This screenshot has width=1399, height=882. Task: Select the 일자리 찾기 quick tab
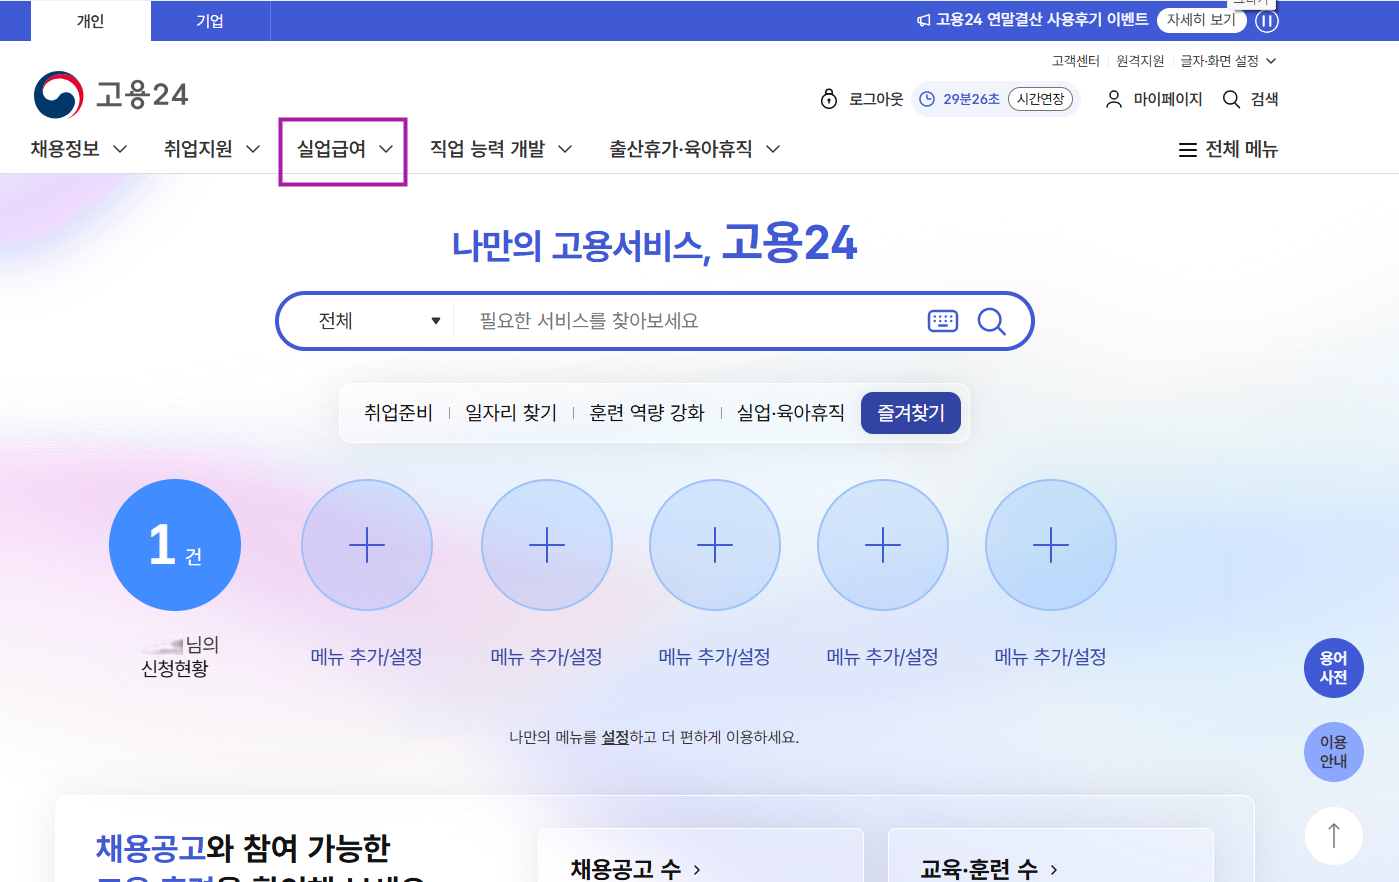point(511,413)
